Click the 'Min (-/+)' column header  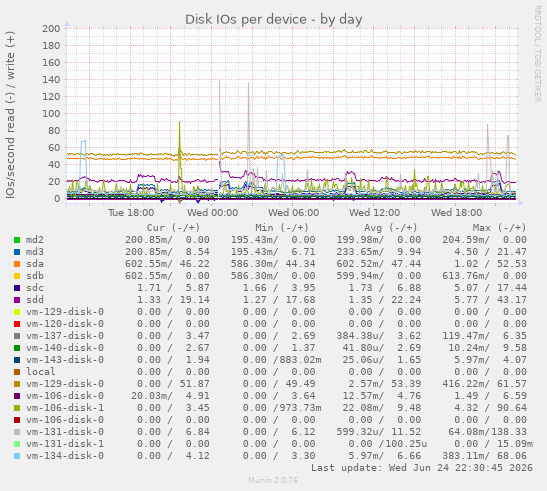(x=282, y=228)
